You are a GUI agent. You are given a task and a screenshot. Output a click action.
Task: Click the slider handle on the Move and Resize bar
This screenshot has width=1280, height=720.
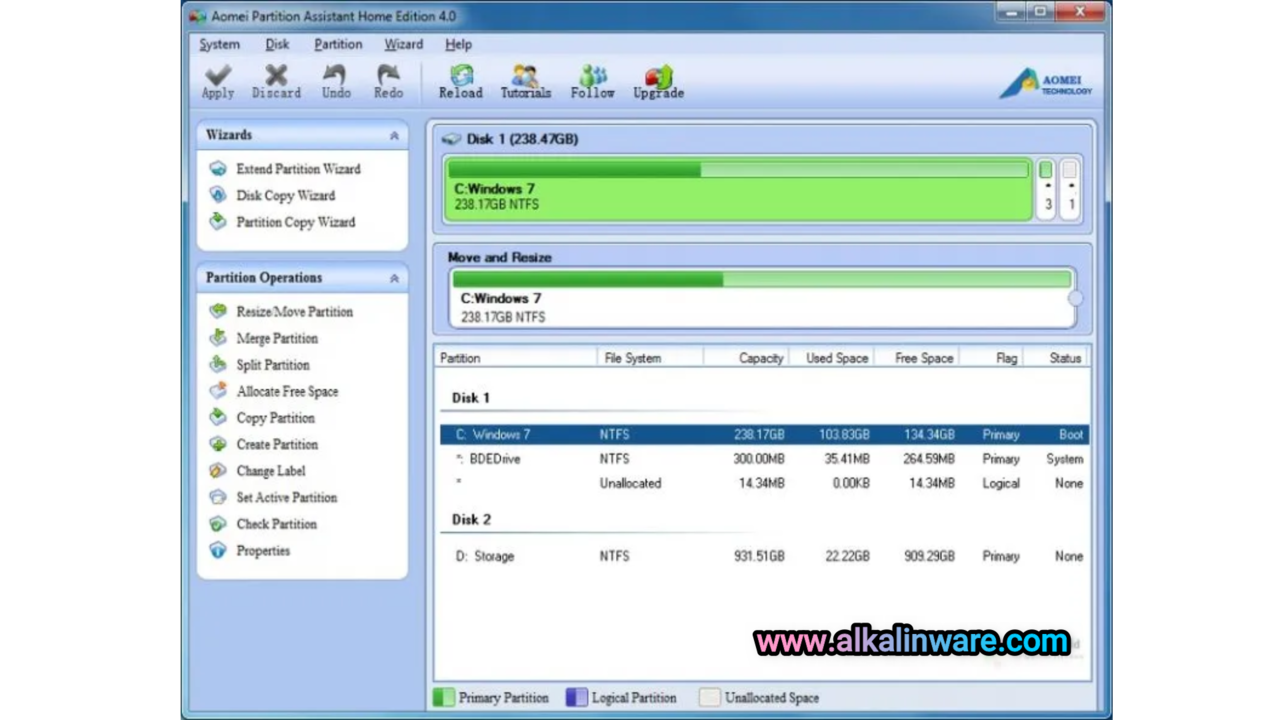click(x=1075, y=298)
